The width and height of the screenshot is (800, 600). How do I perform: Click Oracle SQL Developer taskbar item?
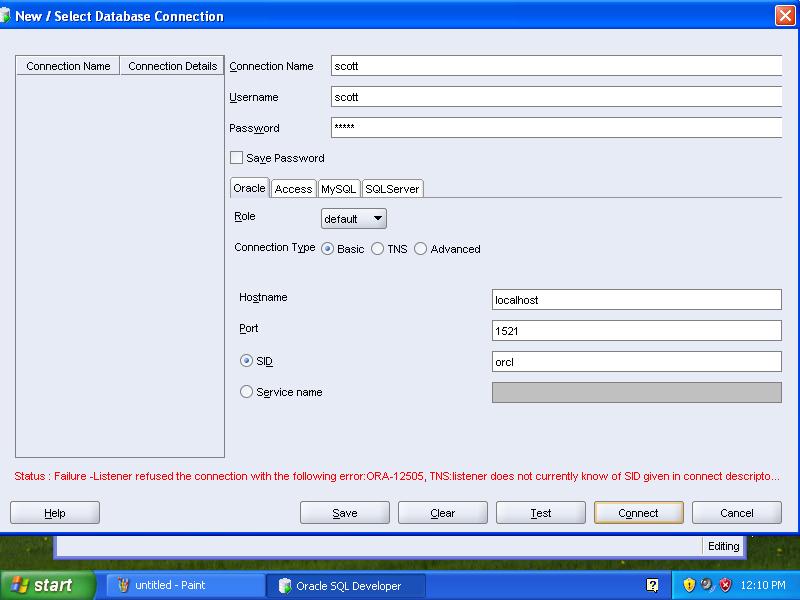(345, 585)
